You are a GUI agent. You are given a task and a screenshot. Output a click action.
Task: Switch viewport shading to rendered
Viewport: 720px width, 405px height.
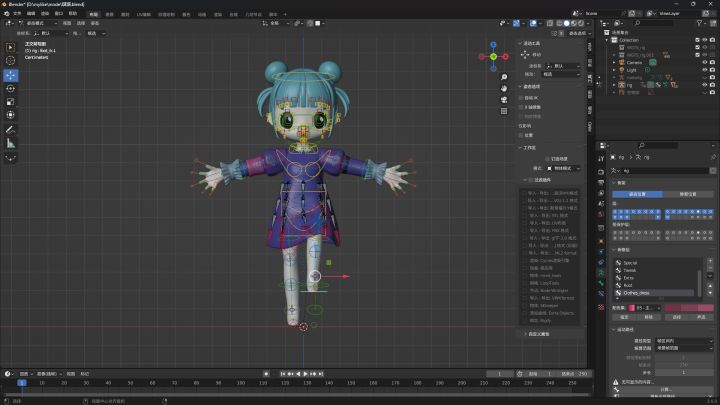[x=580, y=23]
